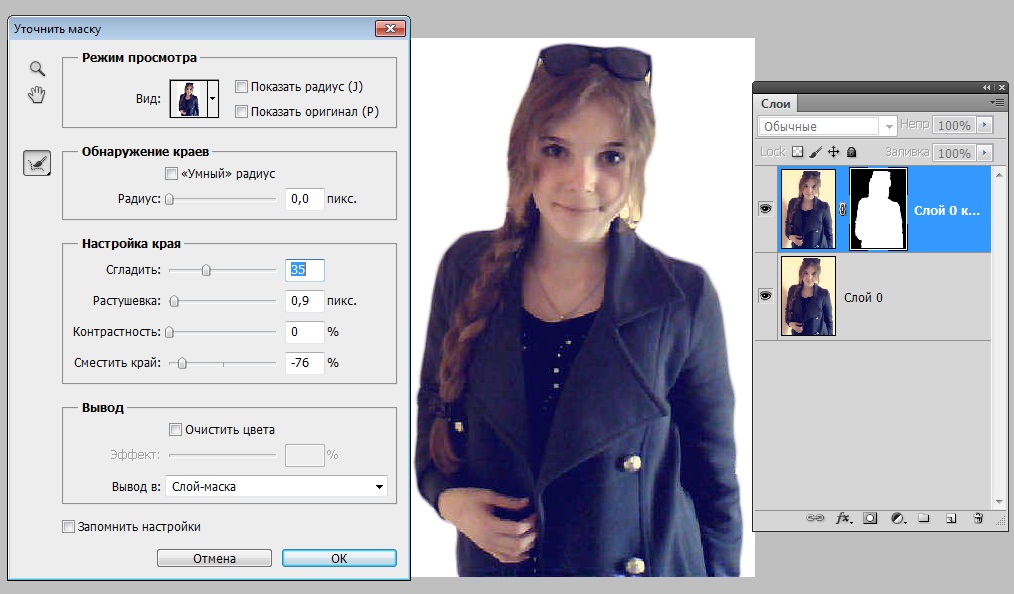1014x594 pixels.
Task: Click the add layer mask icon
Action: tap(870, 518)
